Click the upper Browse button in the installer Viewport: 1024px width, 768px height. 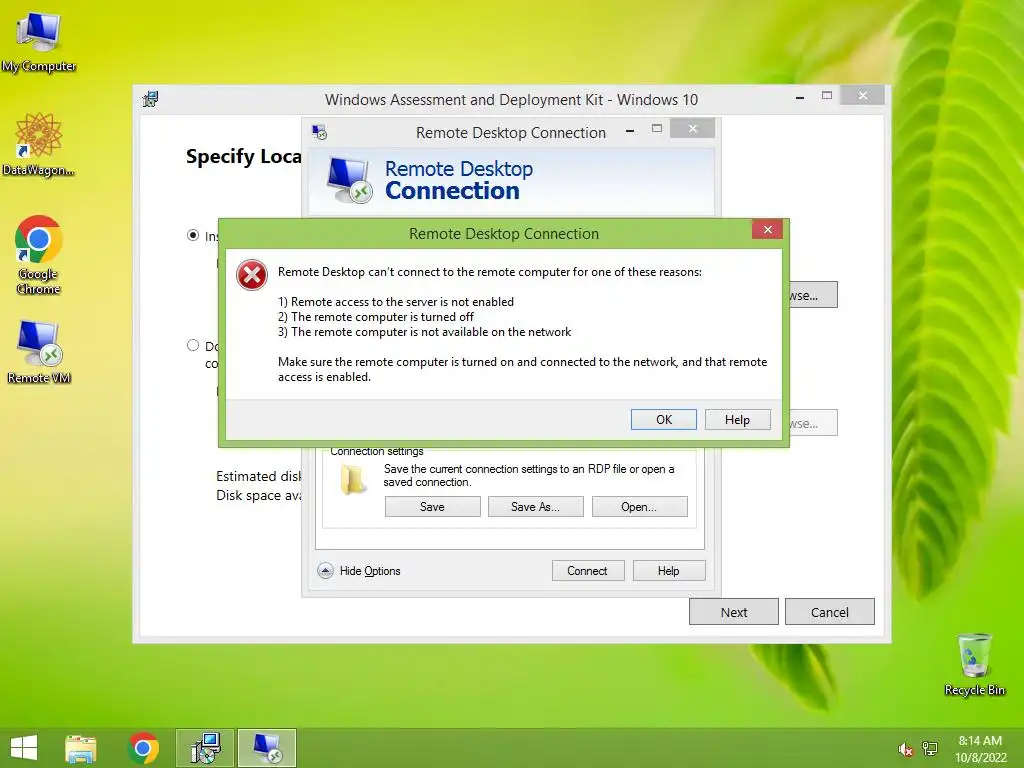[812, 295]
